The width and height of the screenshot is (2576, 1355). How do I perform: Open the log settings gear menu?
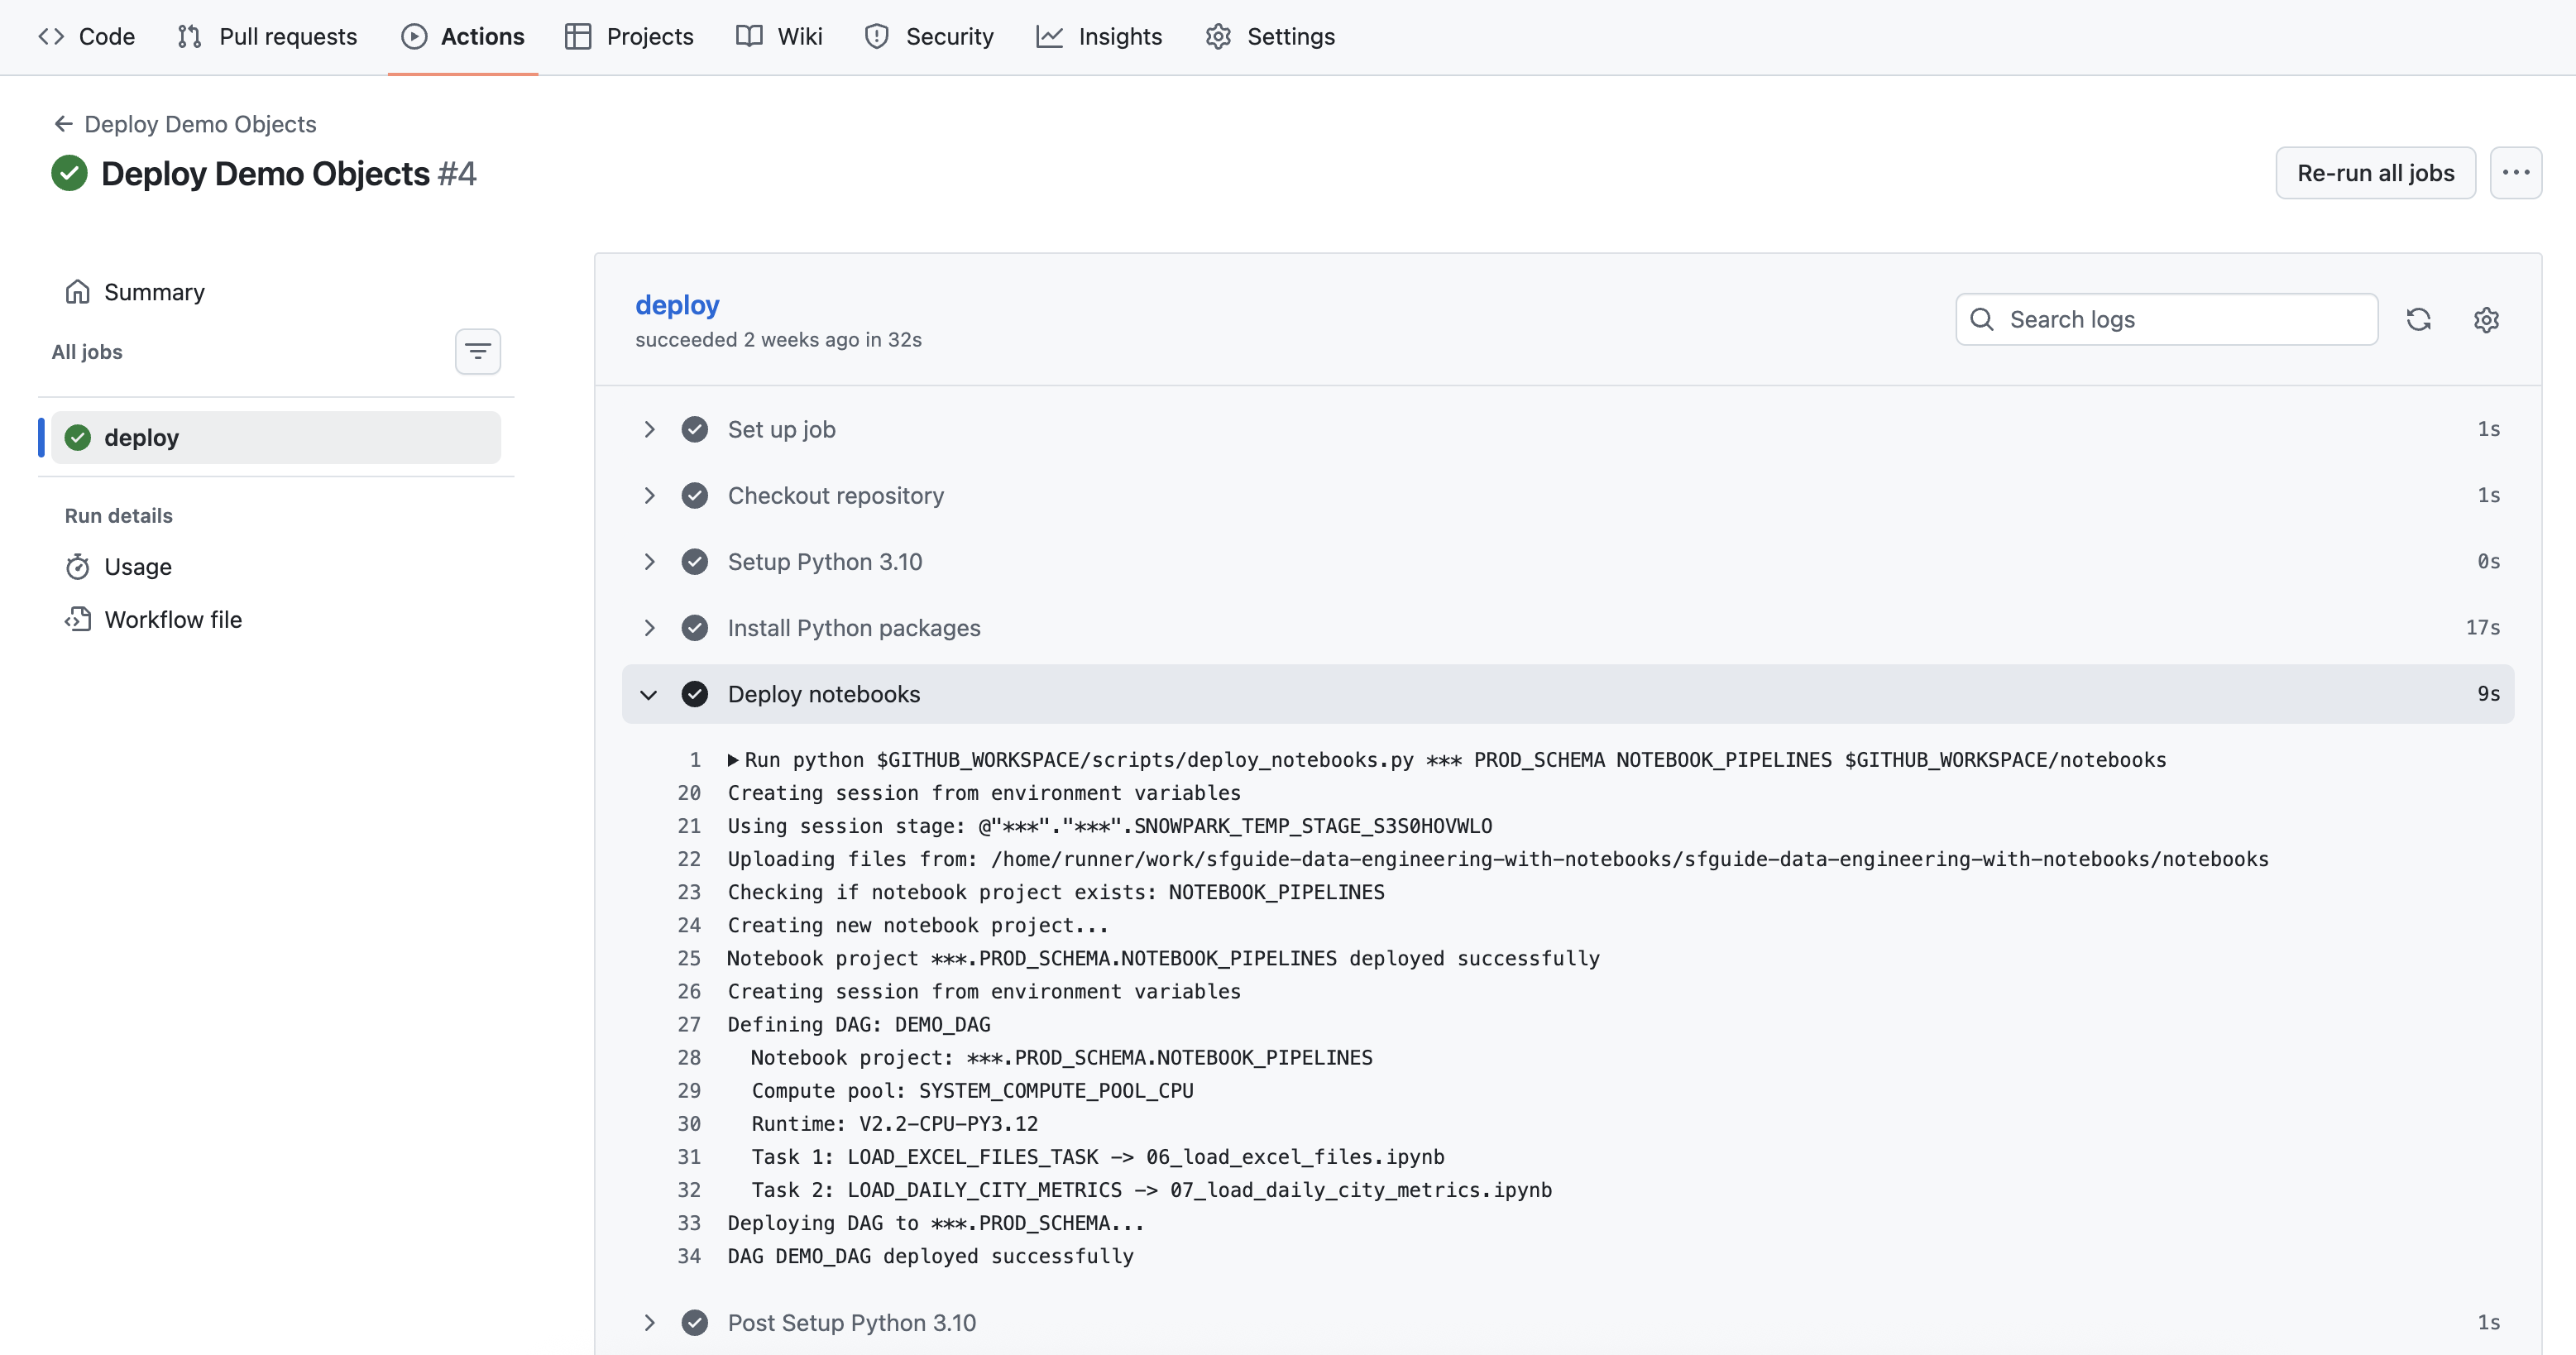pos(2486,319)
